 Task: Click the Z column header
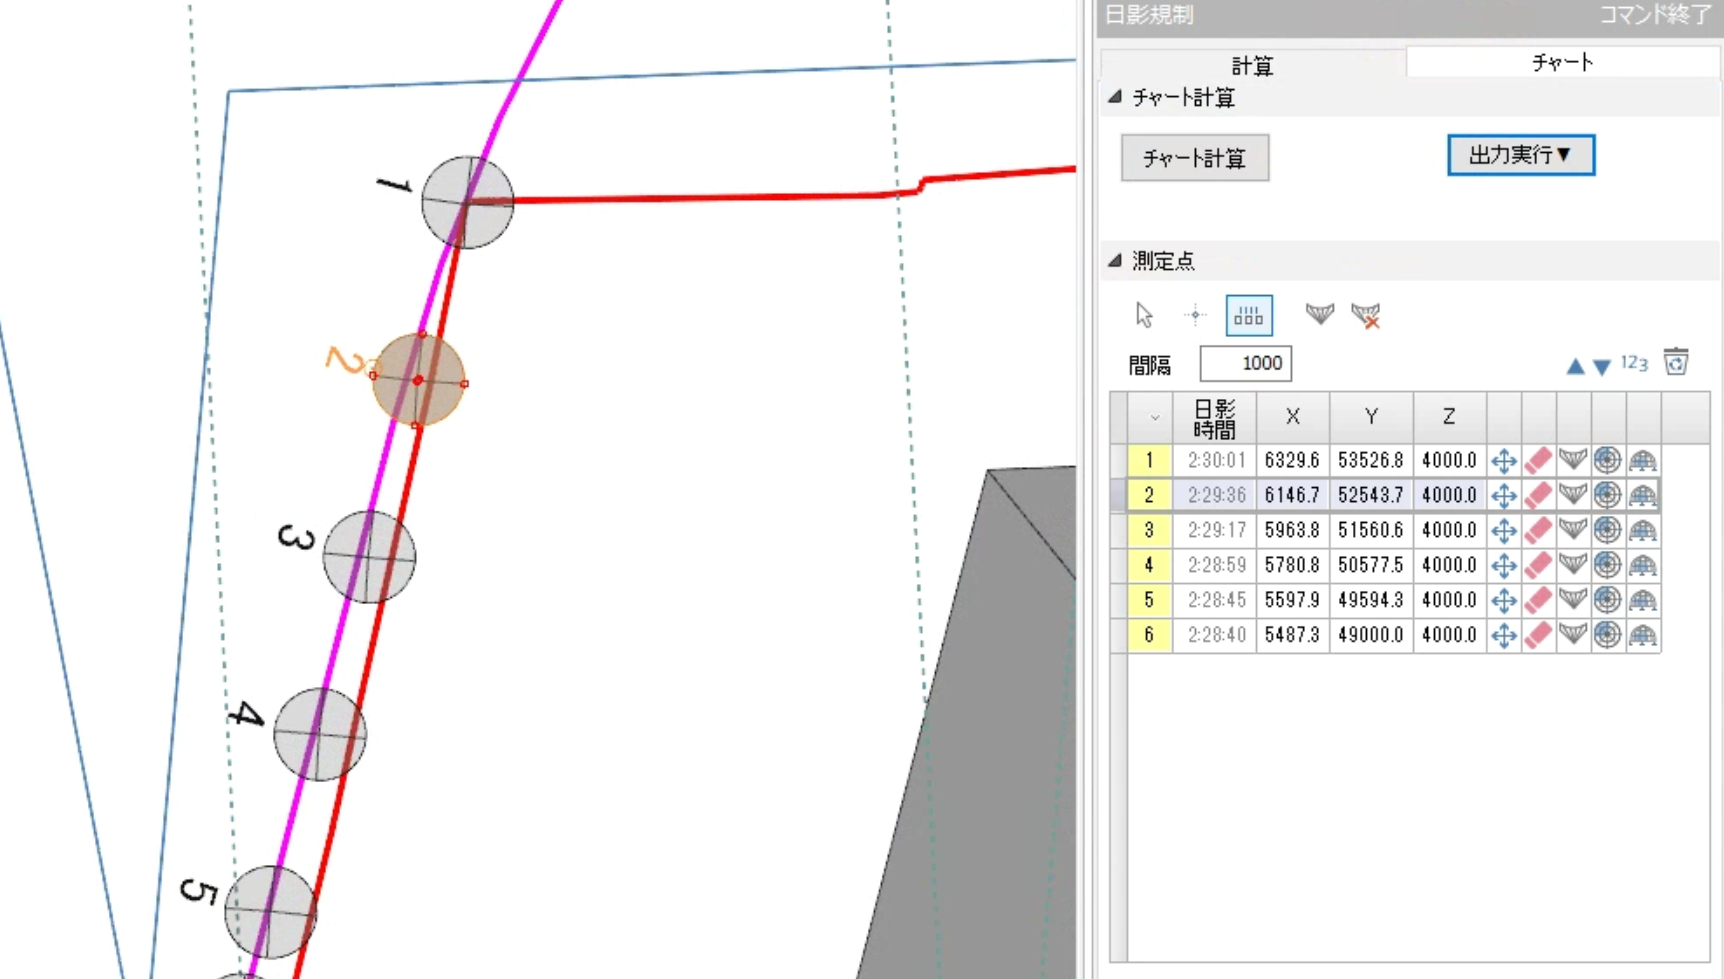coord(1449,418)
